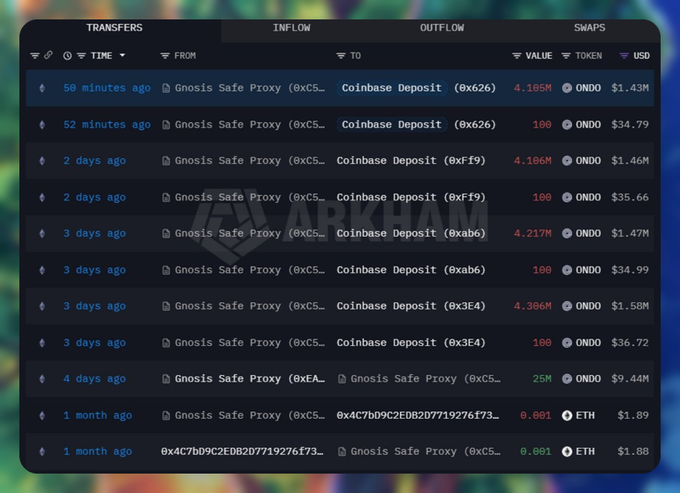Open the SWAPS tab
The image size is (680, 493).
coord(589,28)
